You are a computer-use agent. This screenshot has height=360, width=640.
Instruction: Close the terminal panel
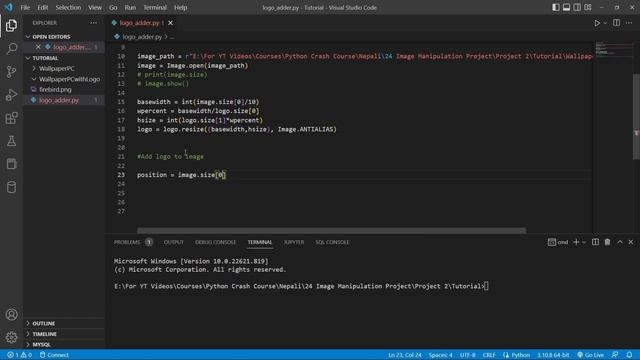click(x=631, y=242)
